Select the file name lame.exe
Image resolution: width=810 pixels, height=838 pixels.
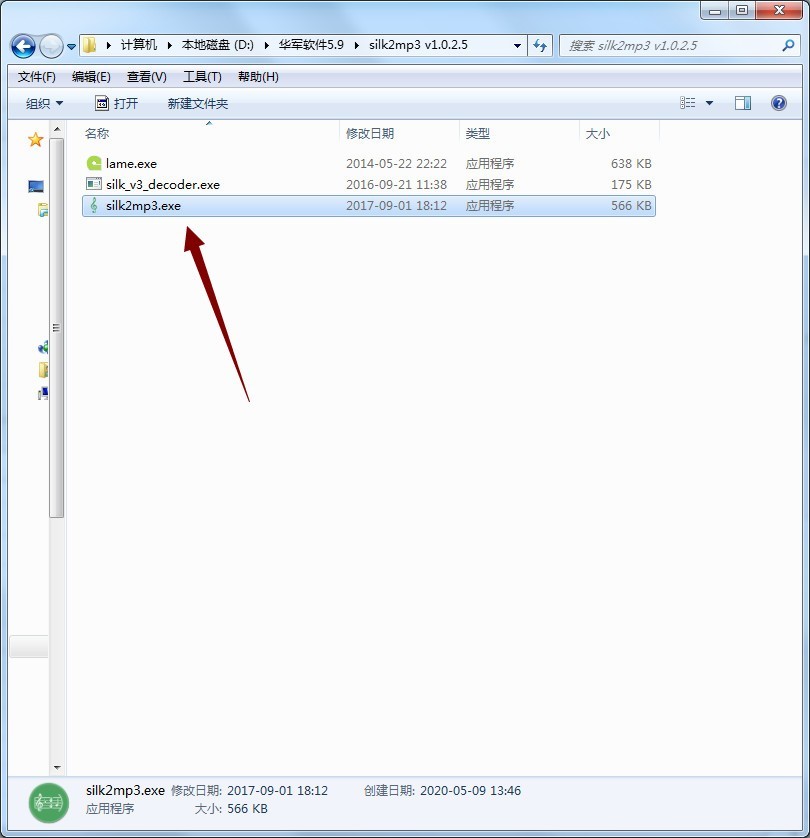pyautogui.click(x=131, y=164)
